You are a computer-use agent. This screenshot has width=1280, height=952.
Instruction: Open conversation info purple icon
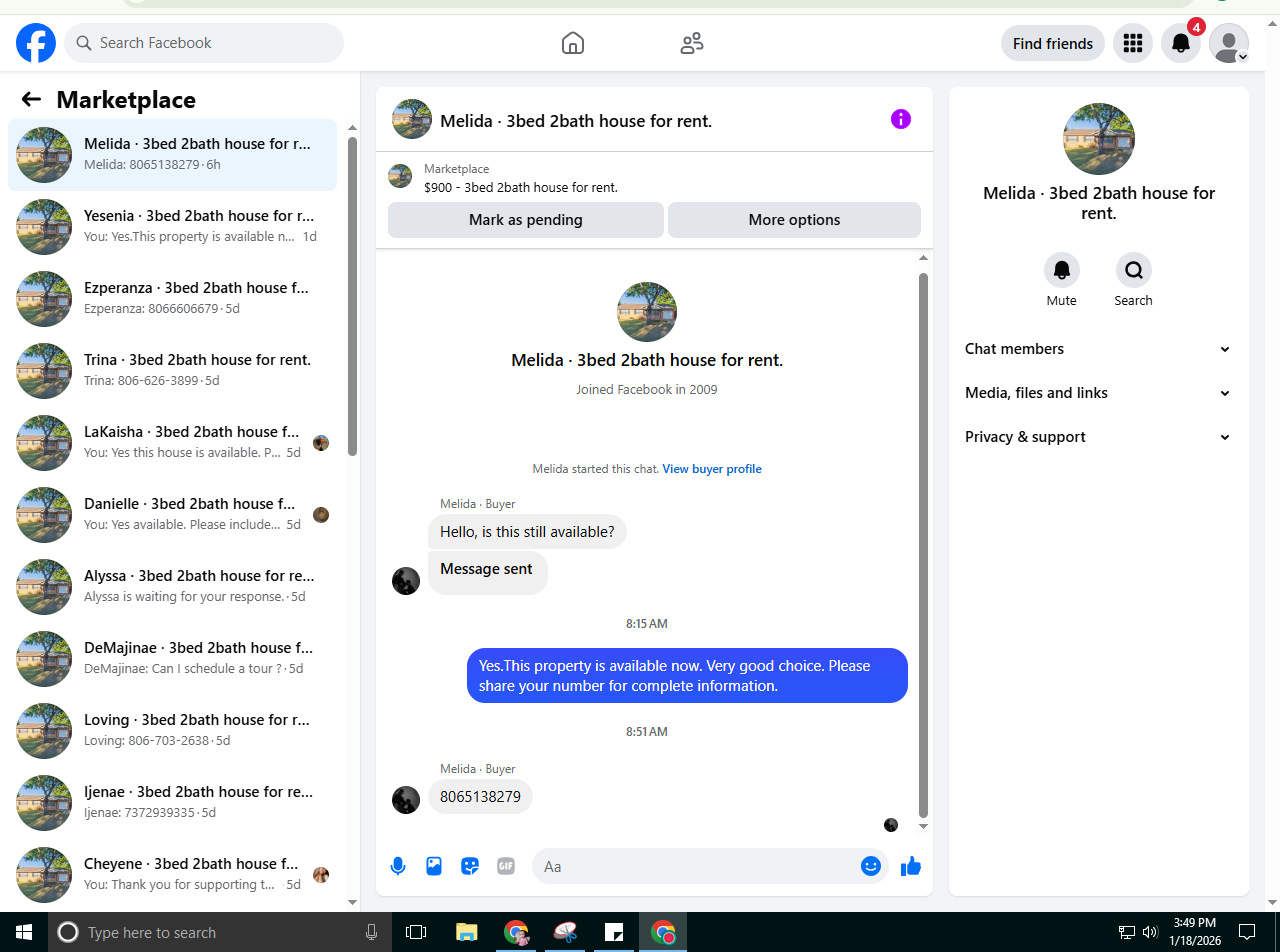[x=901, y=119]
